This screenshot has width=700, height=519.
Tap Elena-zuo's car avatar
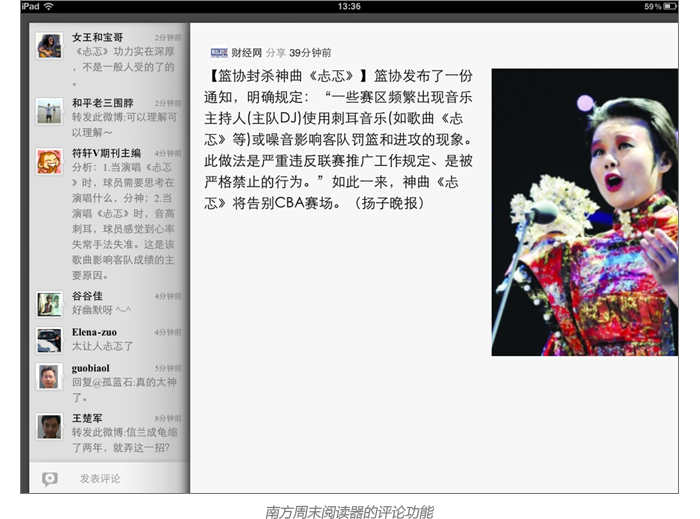49,340
